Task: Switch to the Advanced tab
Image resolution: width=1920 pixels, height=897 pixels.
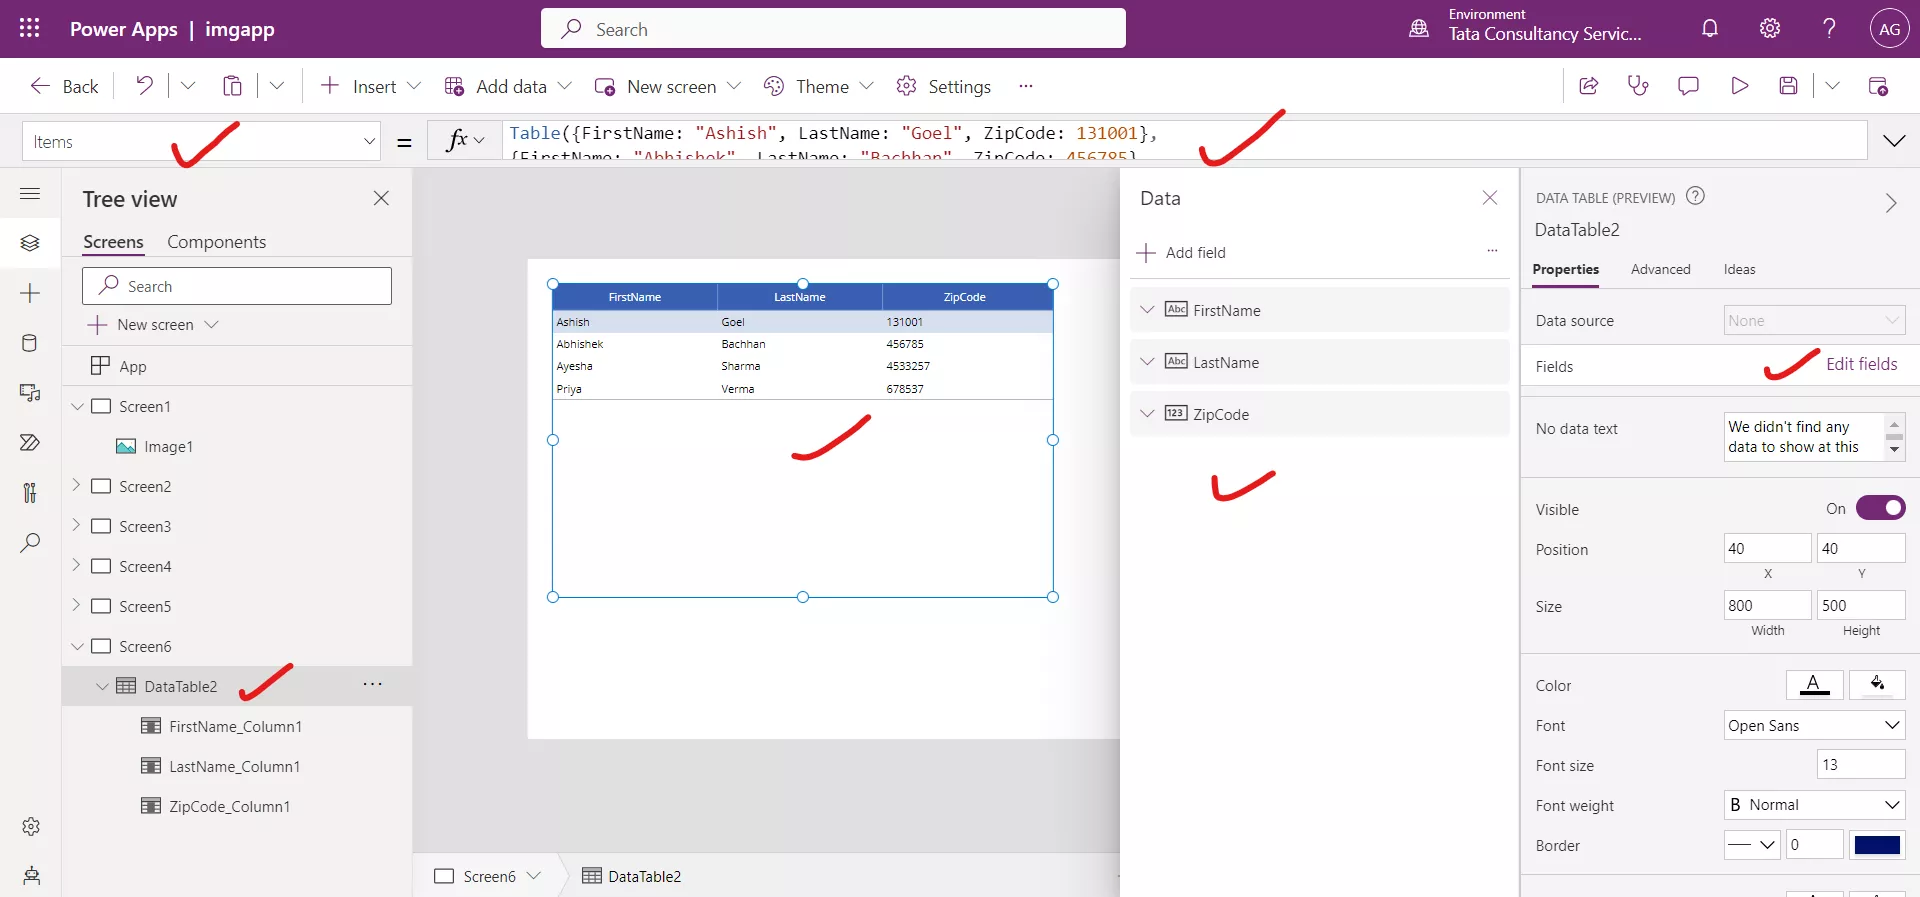Action: (1660, 269)
